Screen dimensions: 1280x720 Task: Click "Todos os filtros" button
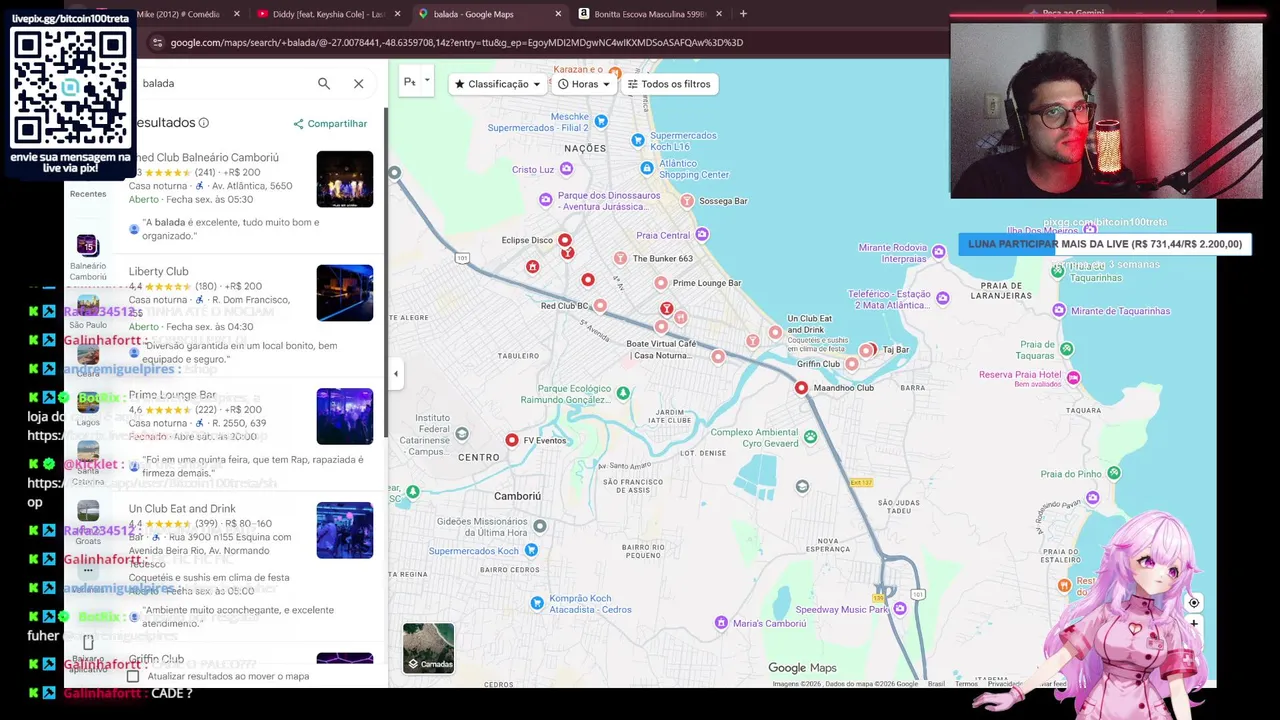[668, 84]
